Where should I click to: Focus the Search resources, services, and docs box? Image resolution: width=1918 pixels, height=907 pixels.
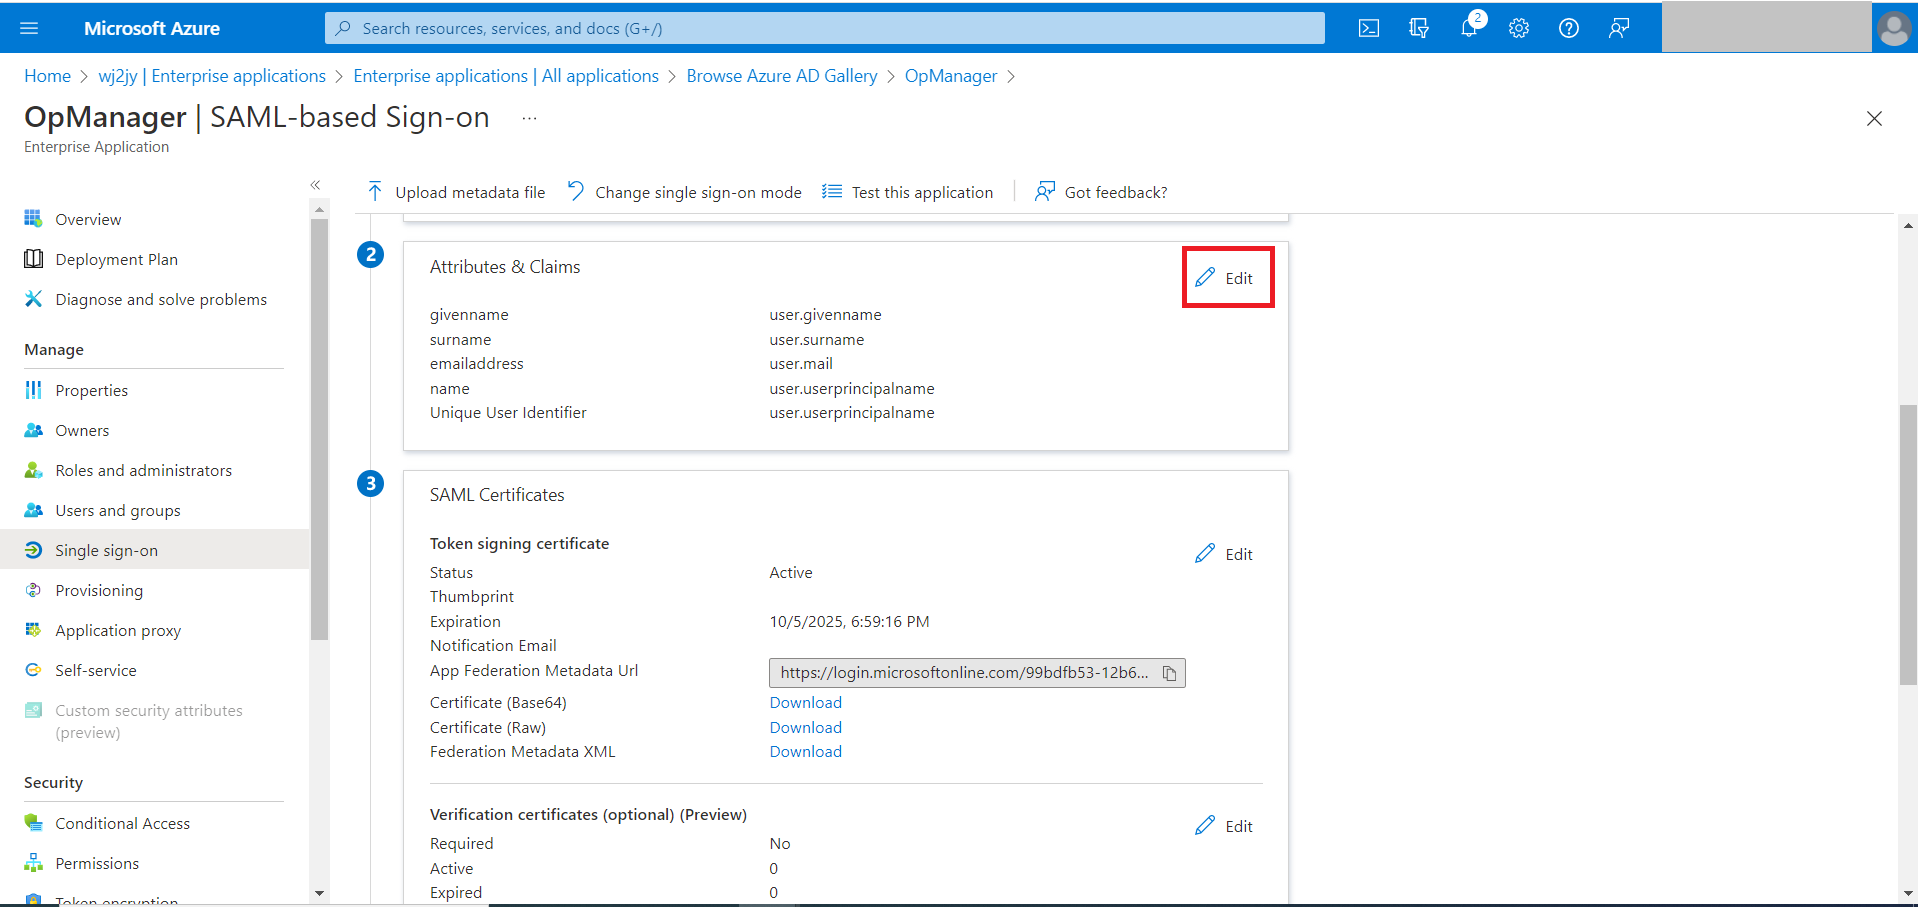coord(825,28)
